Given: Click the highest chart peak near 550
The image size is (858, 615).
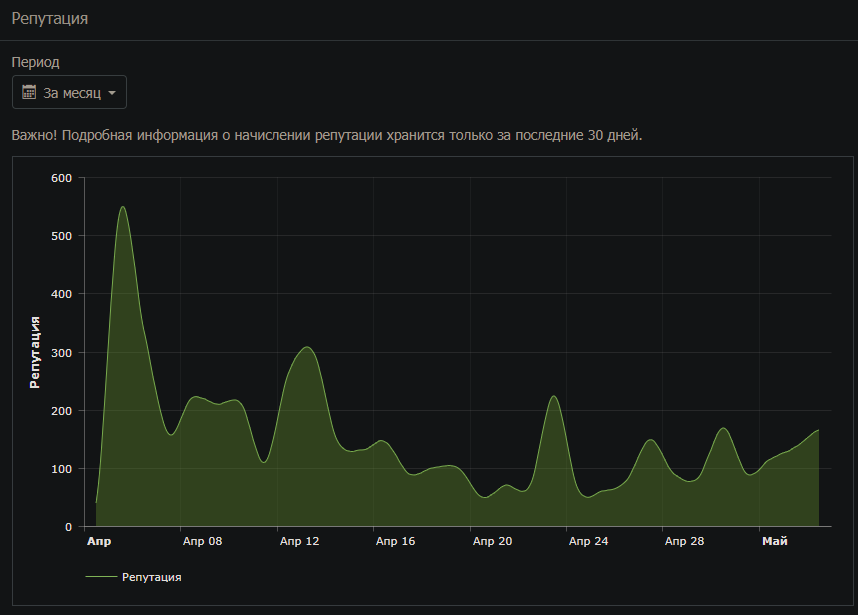Looking at the screenshot, I should point(122,207).
